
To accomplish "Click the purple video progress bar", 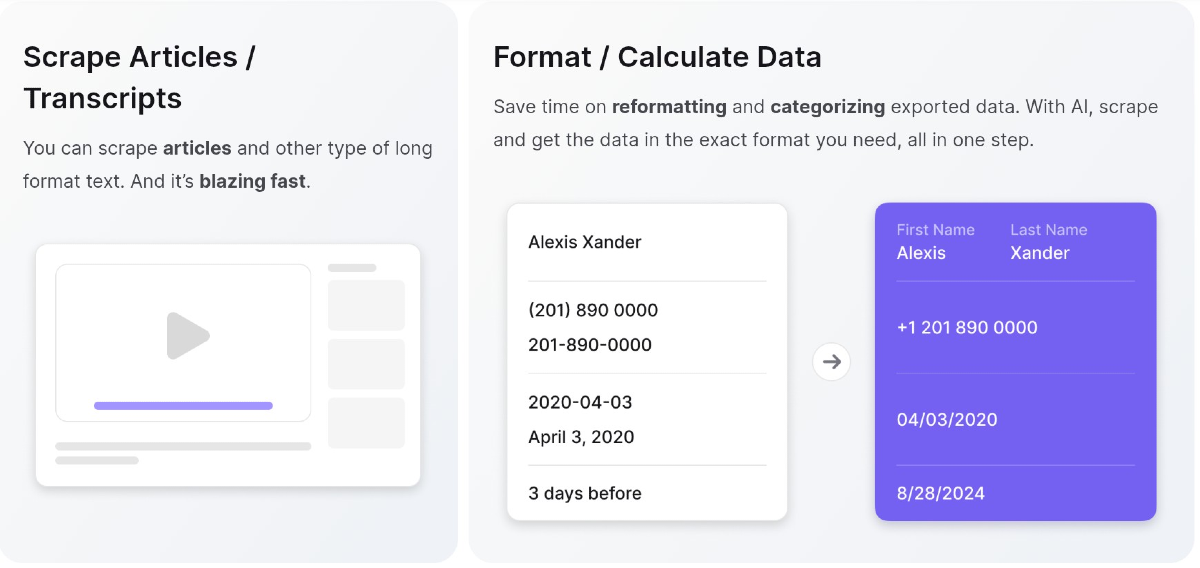I will pyautogui.click(x=183, y=406).
